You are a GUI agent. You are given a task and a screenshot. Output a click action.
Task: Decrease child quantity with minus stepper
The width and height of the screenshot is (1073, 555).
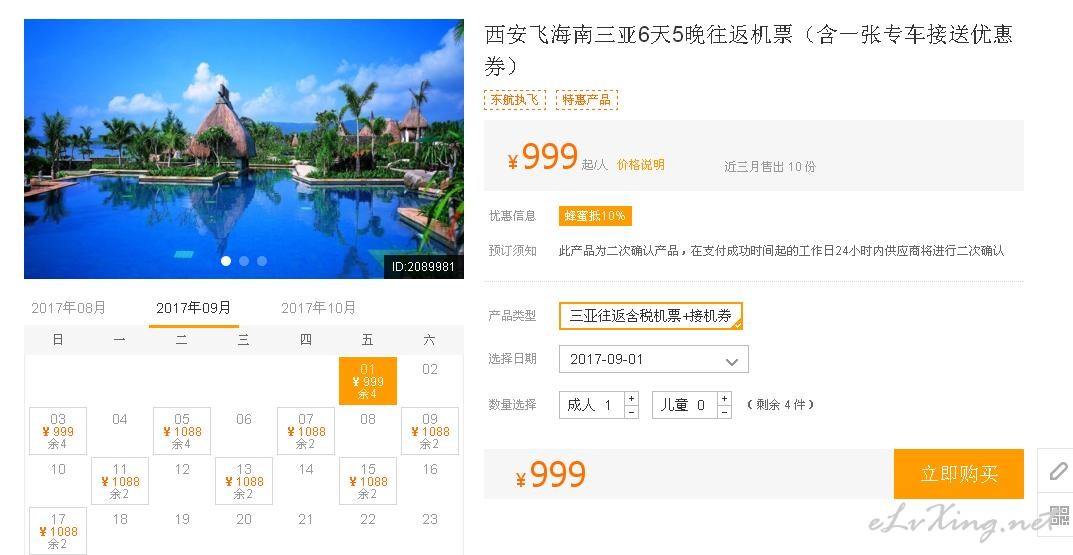[725, 411]
